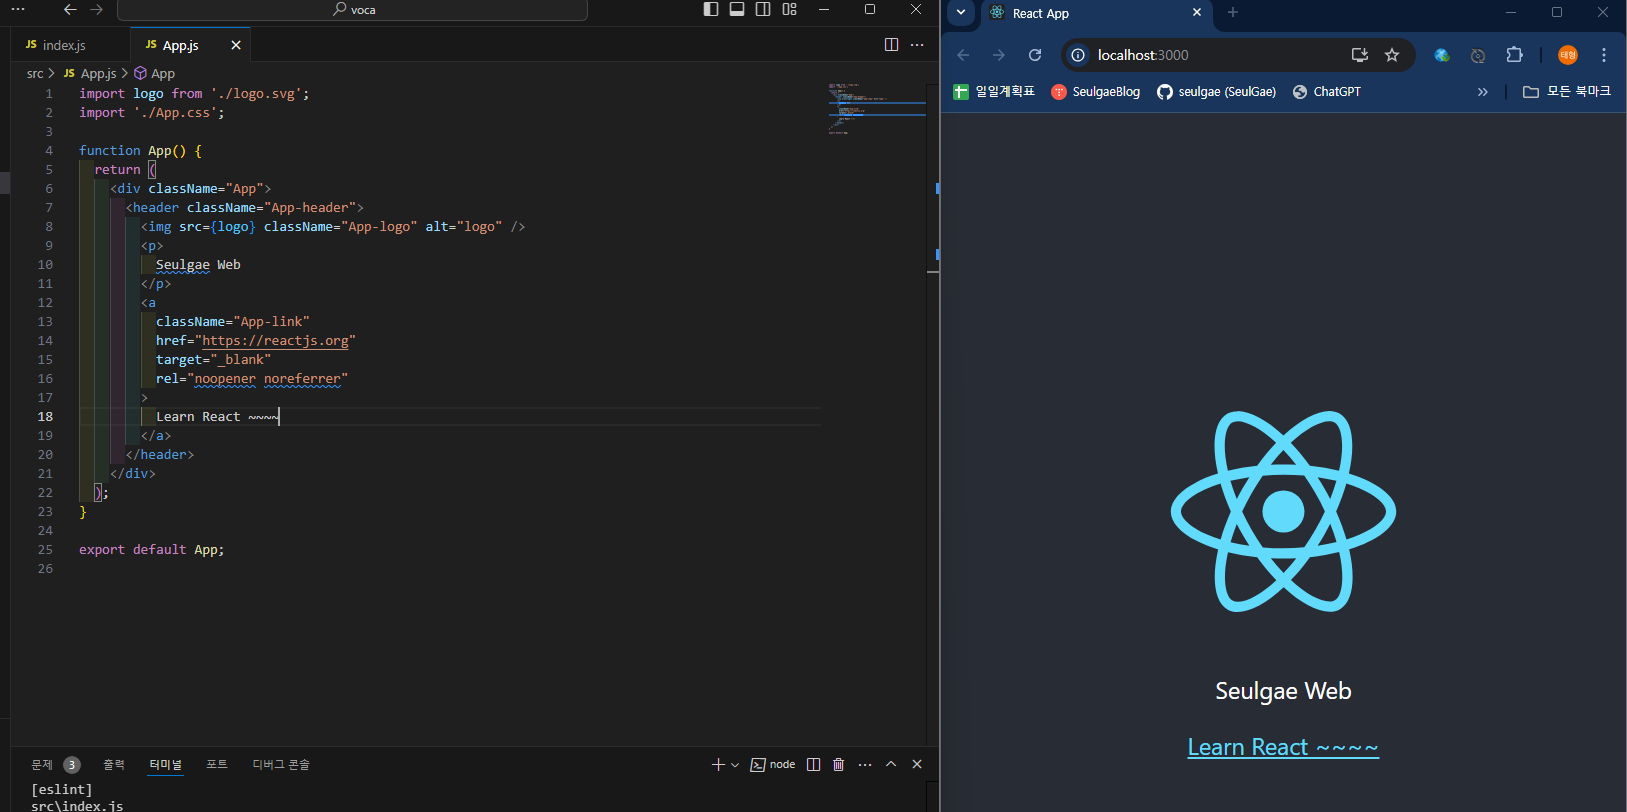Click the grey circular extension icon
Viewport: 1627px width, 812px height.
1478,55
